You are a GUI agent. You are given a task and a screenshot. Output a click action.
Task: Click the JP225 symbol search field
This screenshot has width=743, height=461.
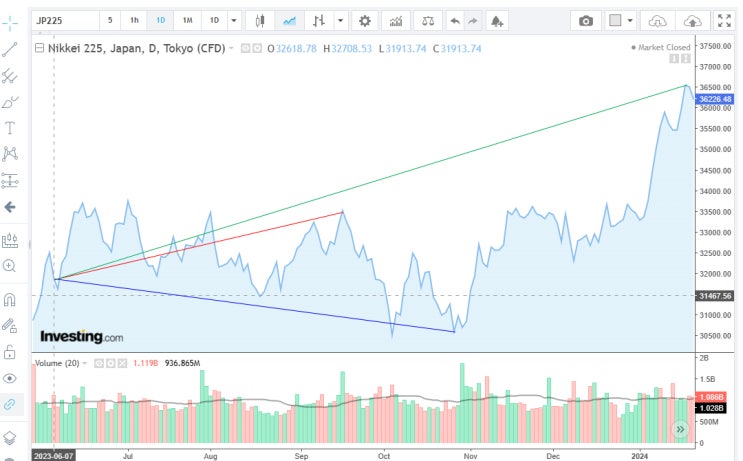coord(65,21)
